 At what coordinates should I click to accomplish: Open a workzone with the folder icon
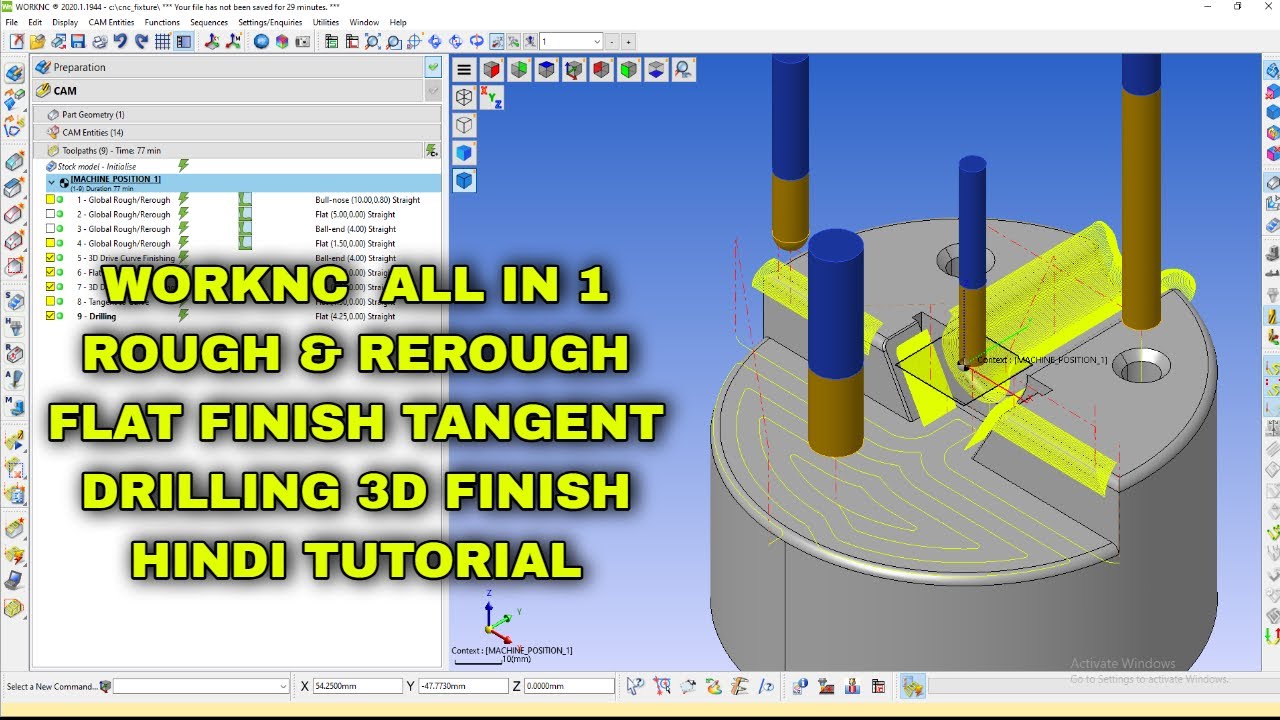coord(37,42)
